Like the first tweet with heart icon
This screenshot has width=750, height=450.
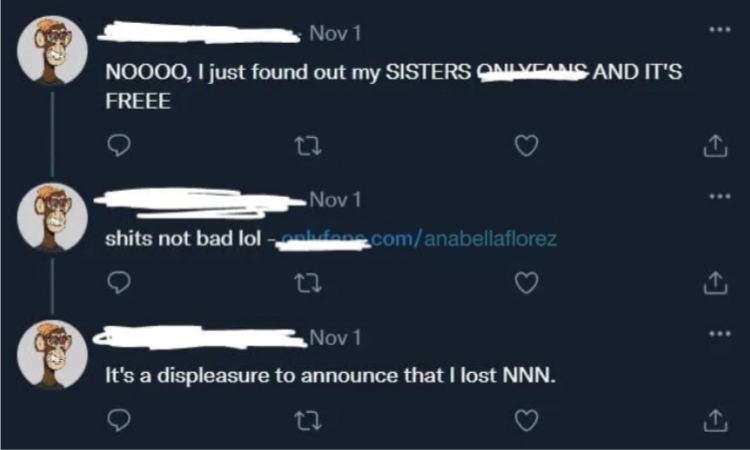click(x=526, y=146)
